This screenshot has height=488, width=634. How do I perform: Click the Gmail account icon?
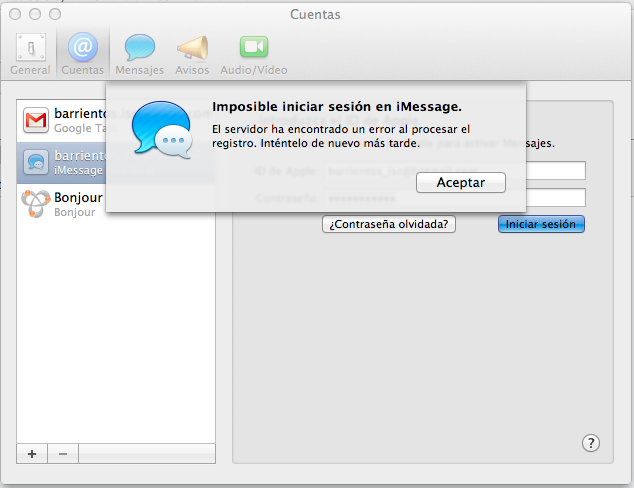pyautogui.click(x=36, y=120)
